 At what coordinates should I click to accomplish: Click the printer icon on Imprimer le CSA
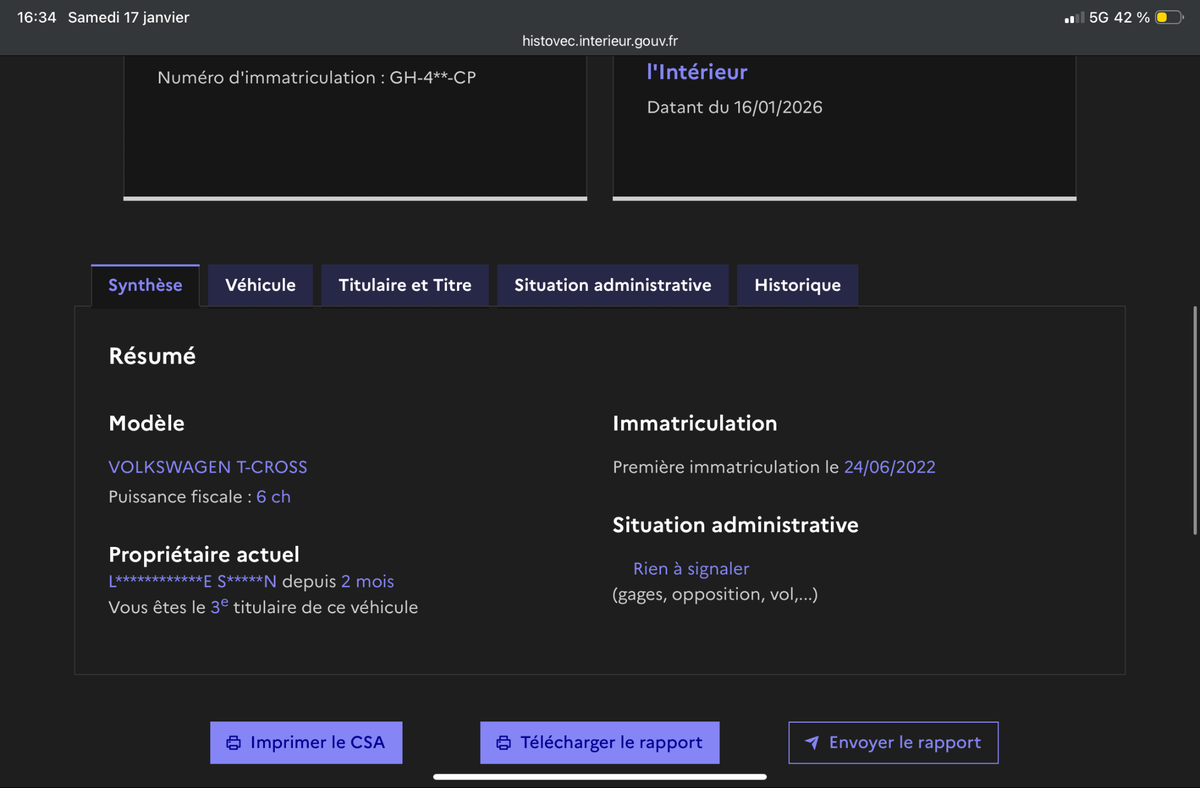pos(234,743)
